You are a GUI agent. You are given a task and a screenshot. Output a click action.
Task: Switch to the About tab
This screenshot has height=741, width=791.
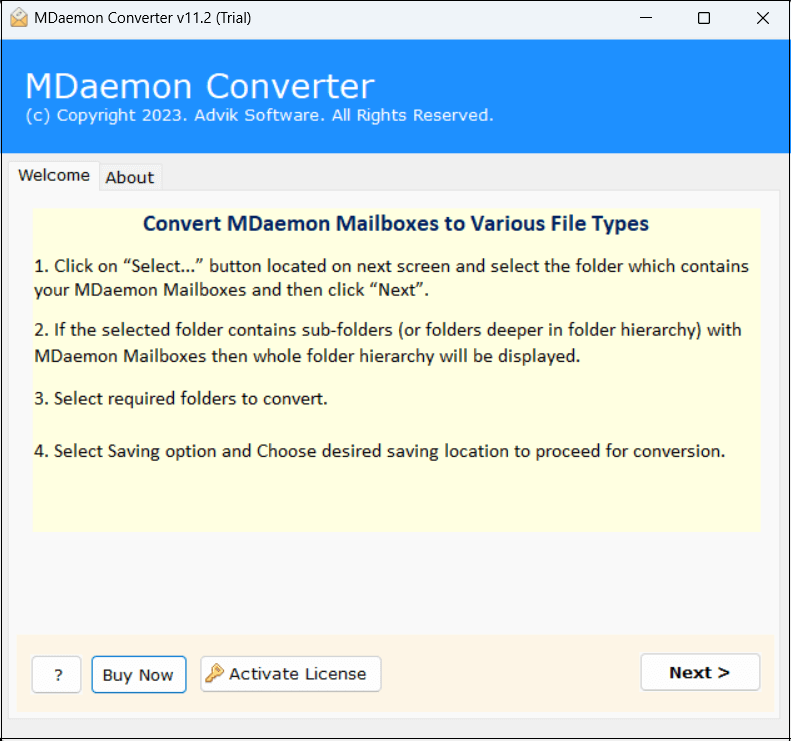click(130, 178)
